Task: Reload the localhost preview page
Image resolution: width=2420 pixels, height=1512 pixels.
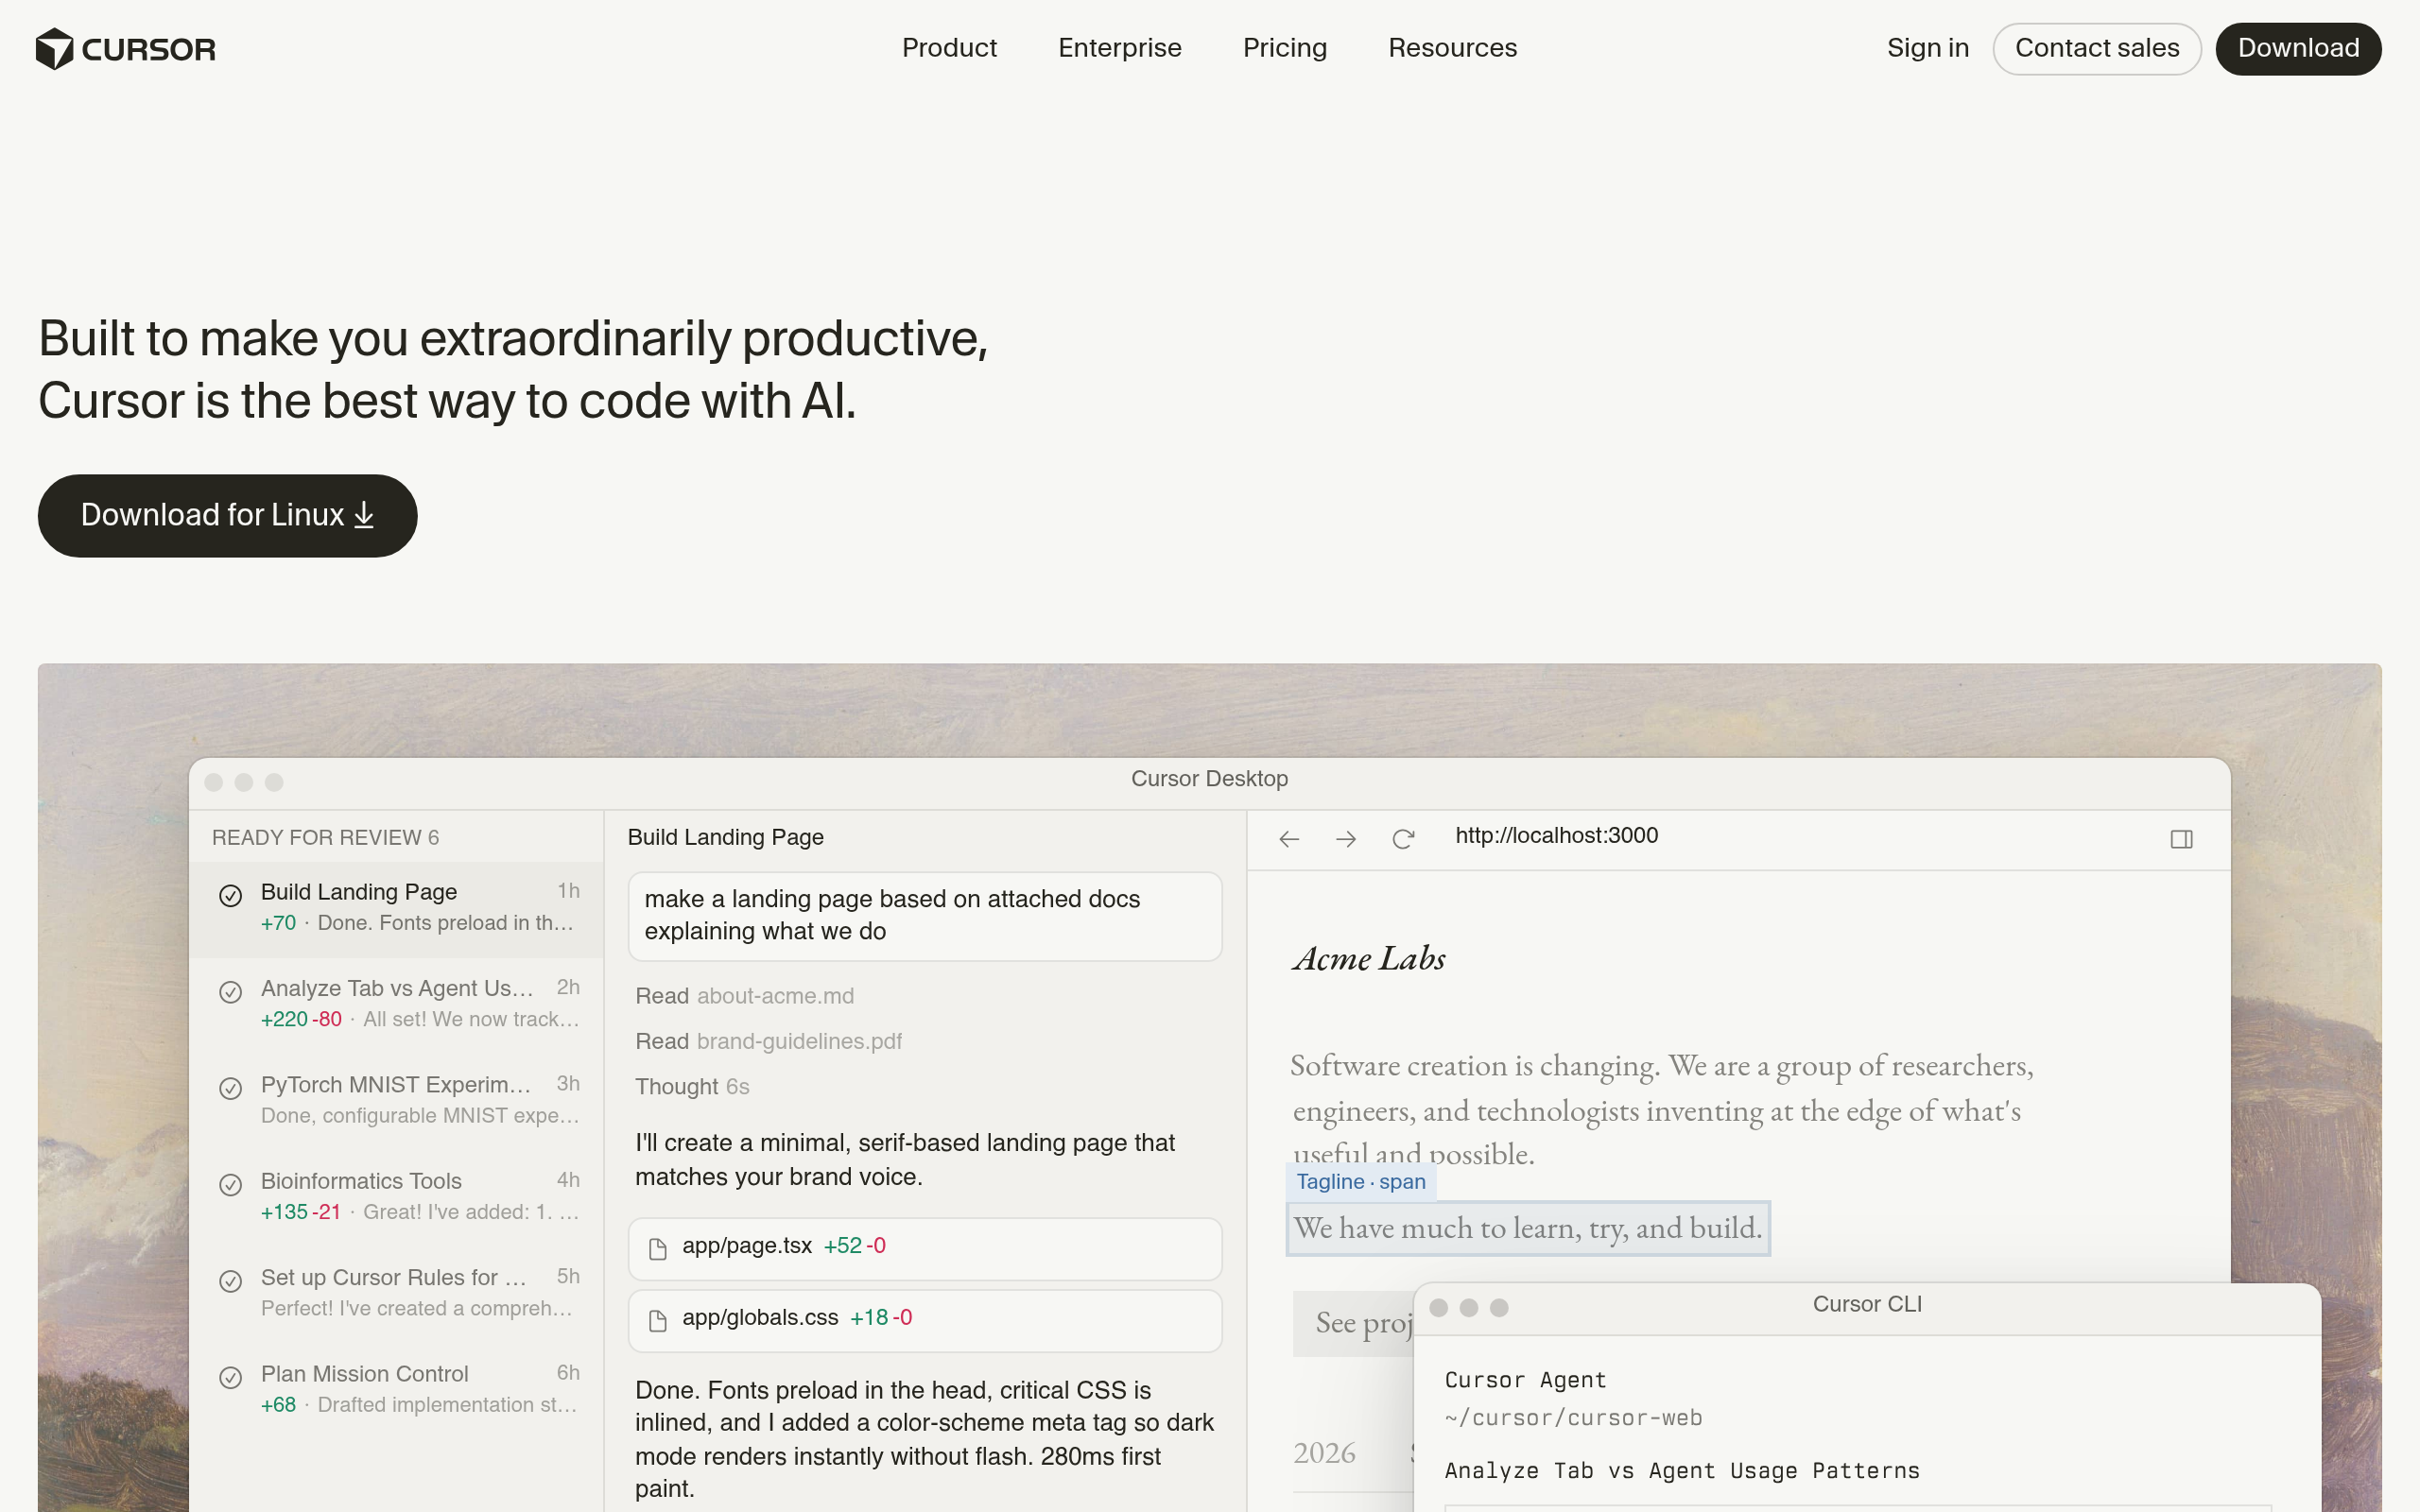Action: point(1403,839)
